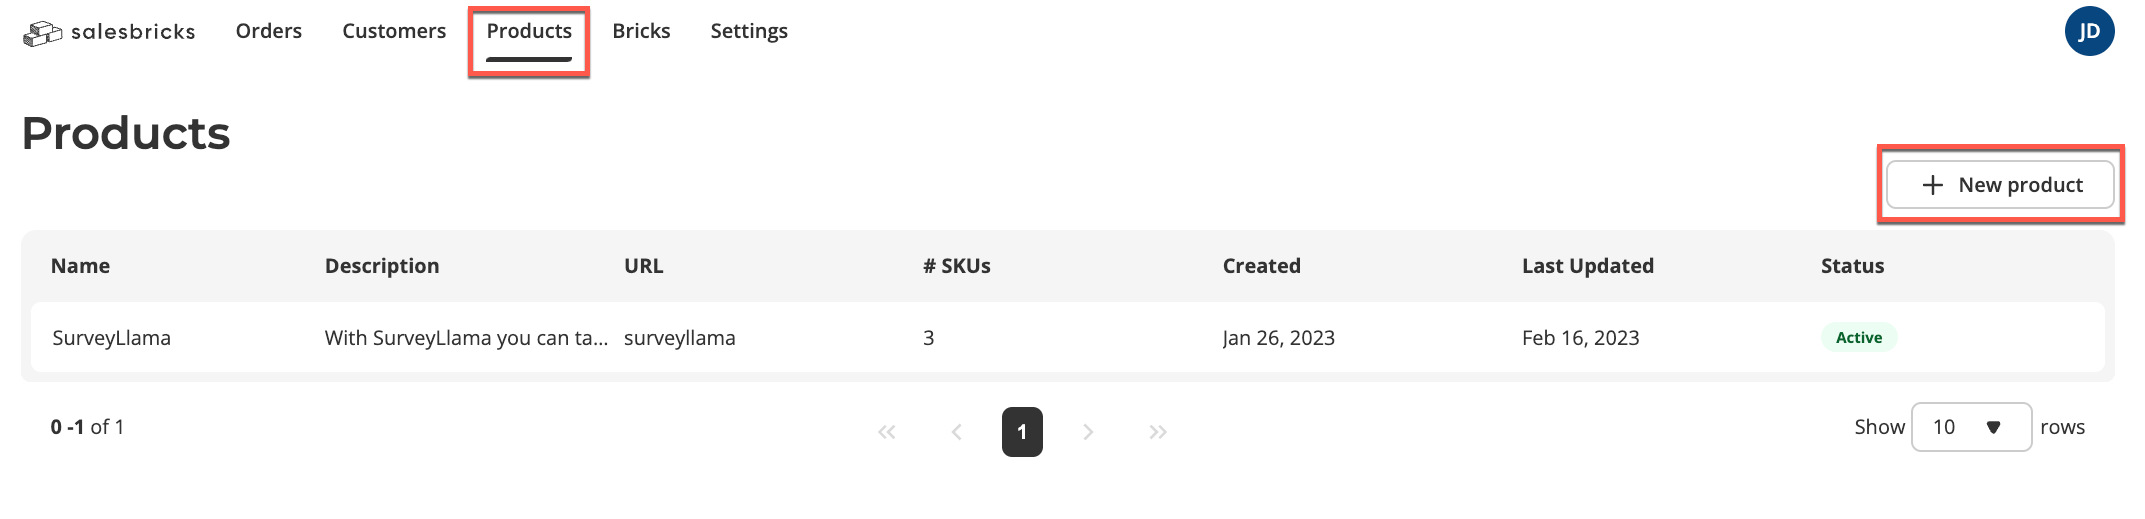Go to first page double-chevron
2145x519 pixels.
886,432
